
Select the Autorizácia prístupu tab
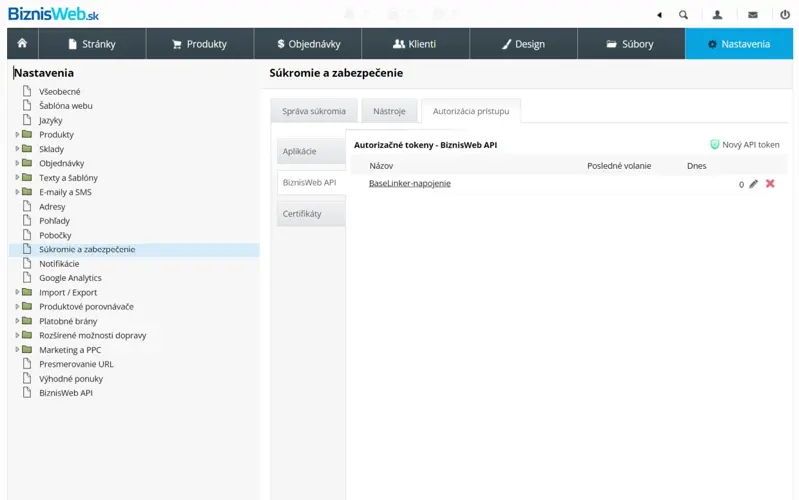[471, 111]
